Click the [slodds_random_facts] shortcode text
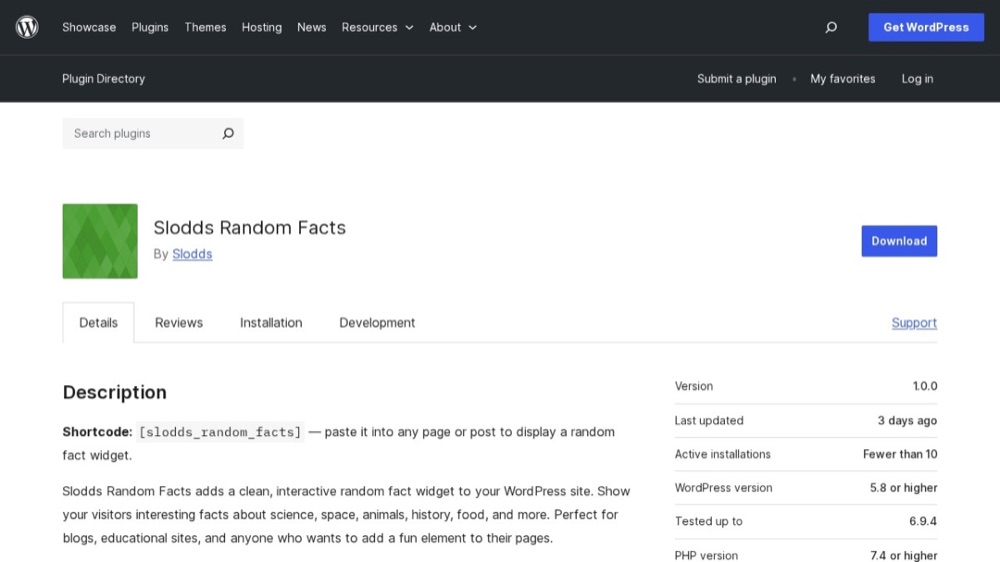Screen dimensions: 1000x562 220,432
